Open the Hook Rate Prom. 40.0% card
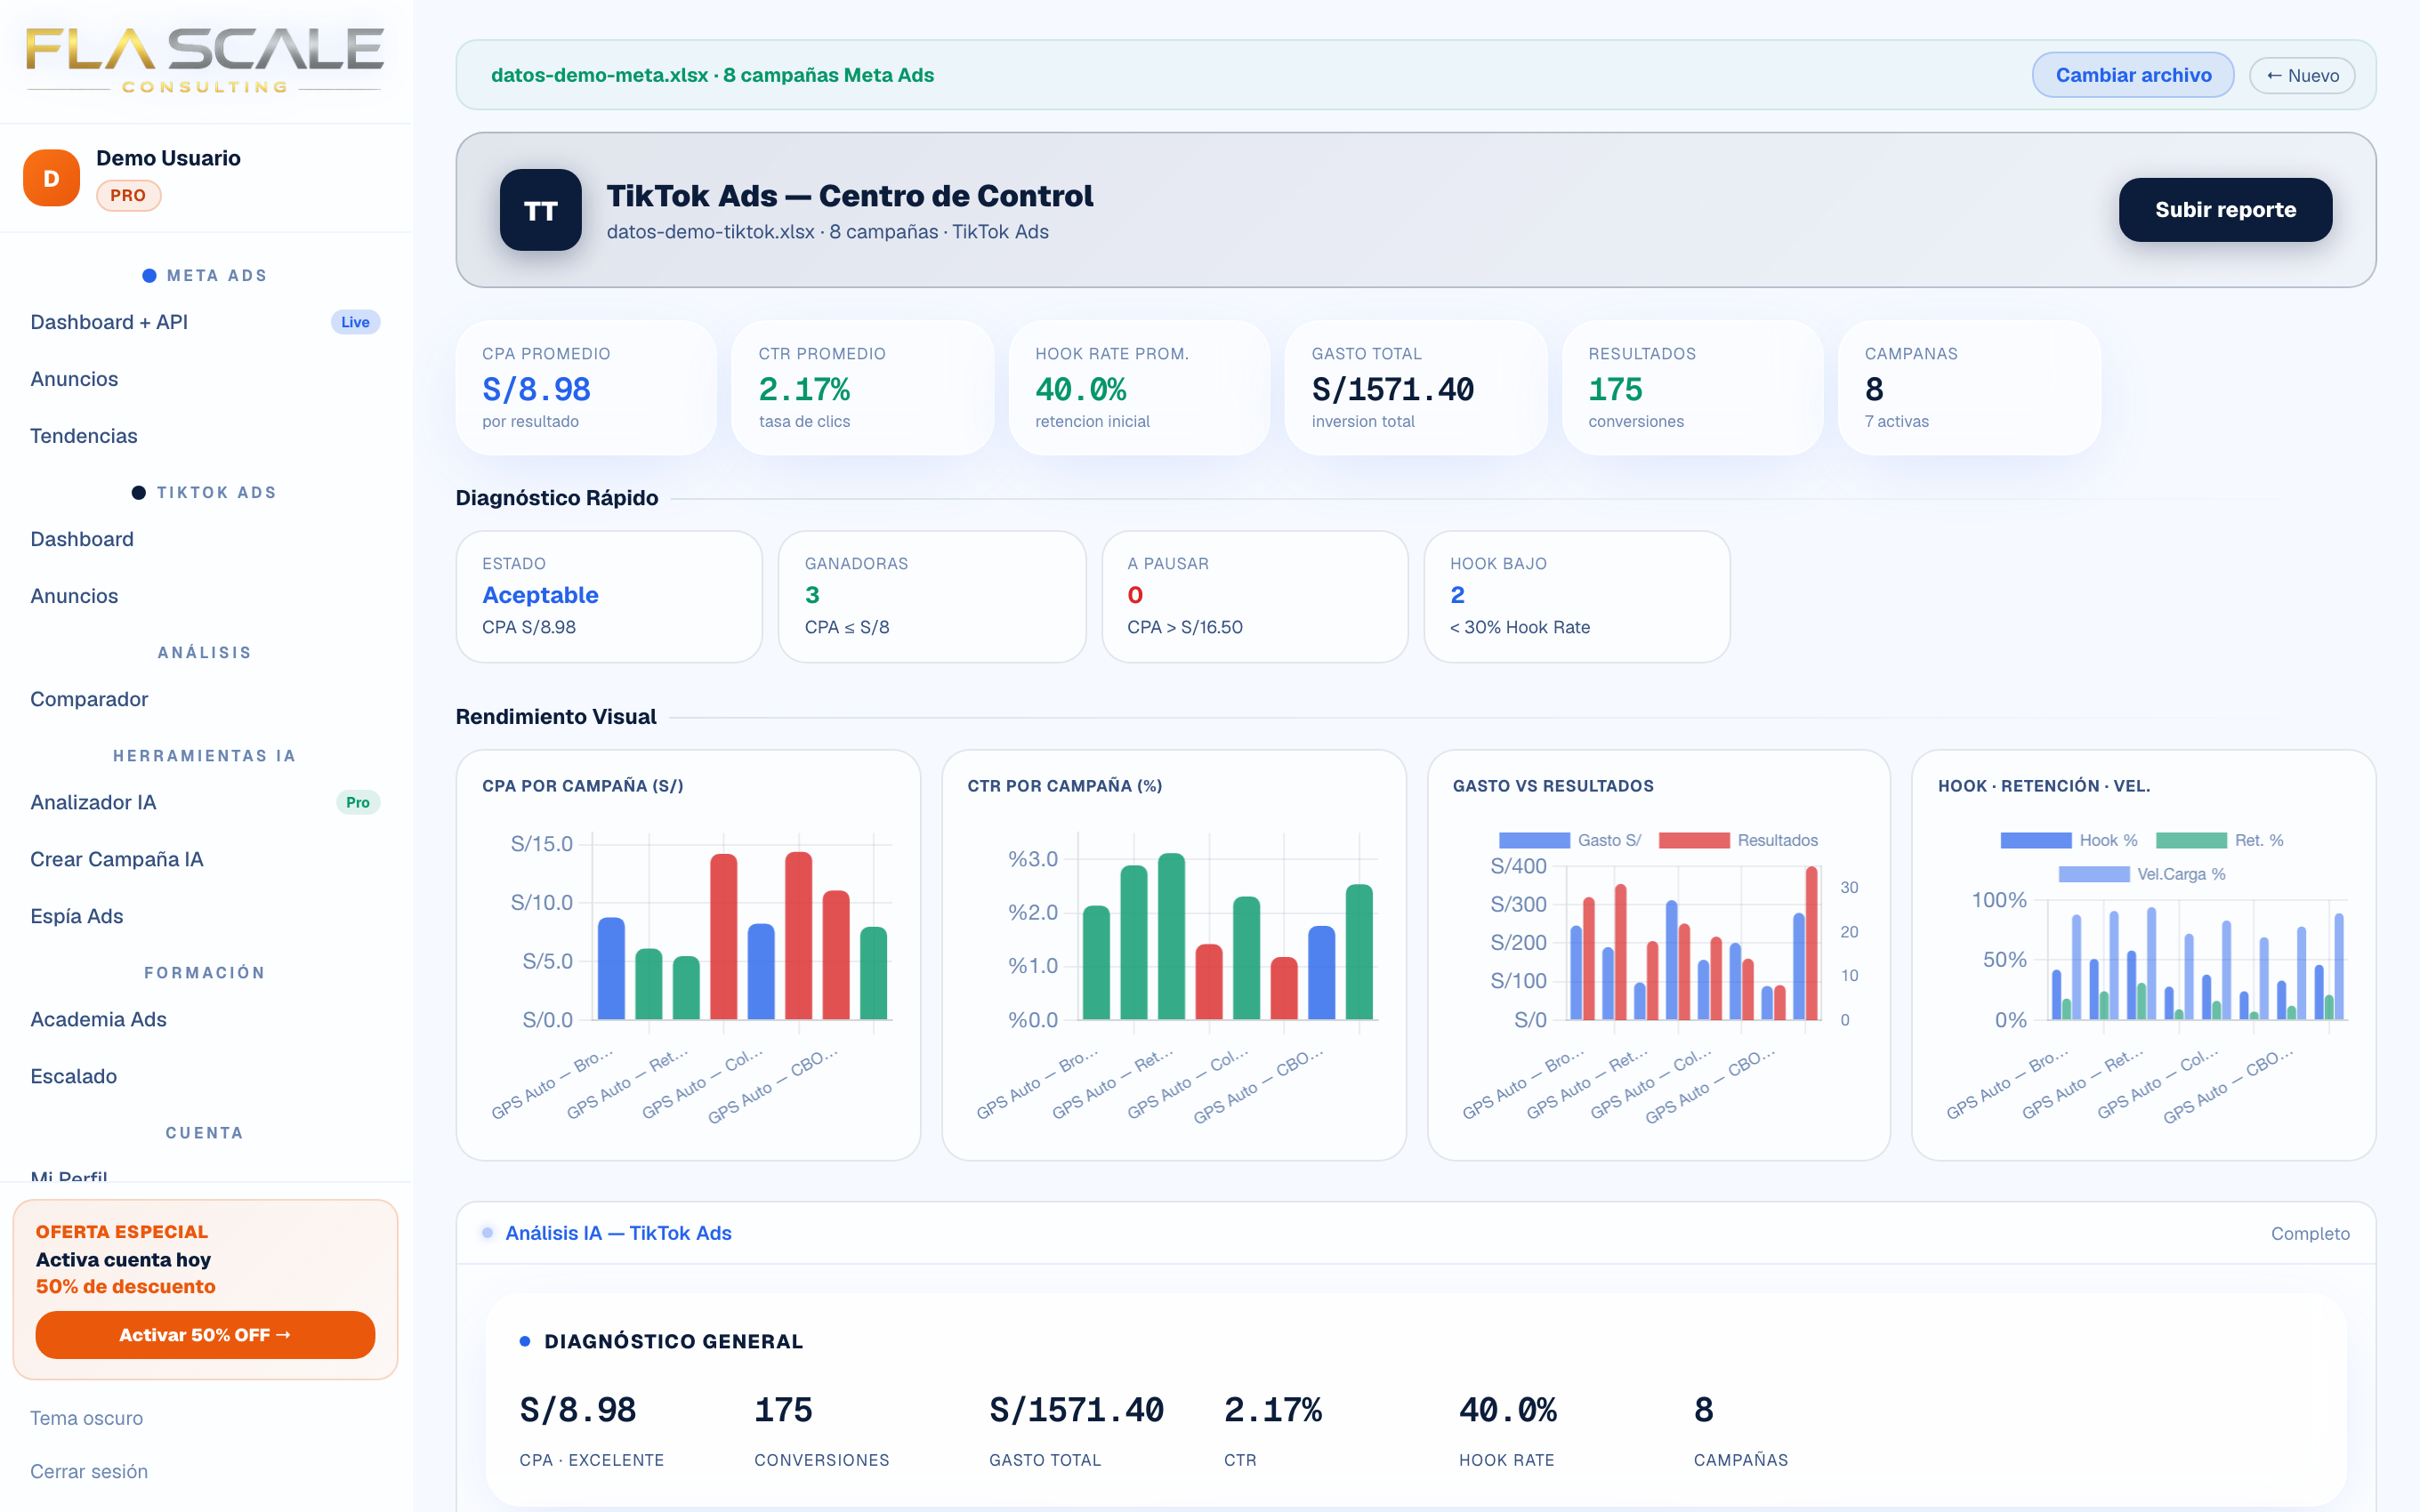This screenshot has height=1512, width=2420. click(x=1139, y=388)
